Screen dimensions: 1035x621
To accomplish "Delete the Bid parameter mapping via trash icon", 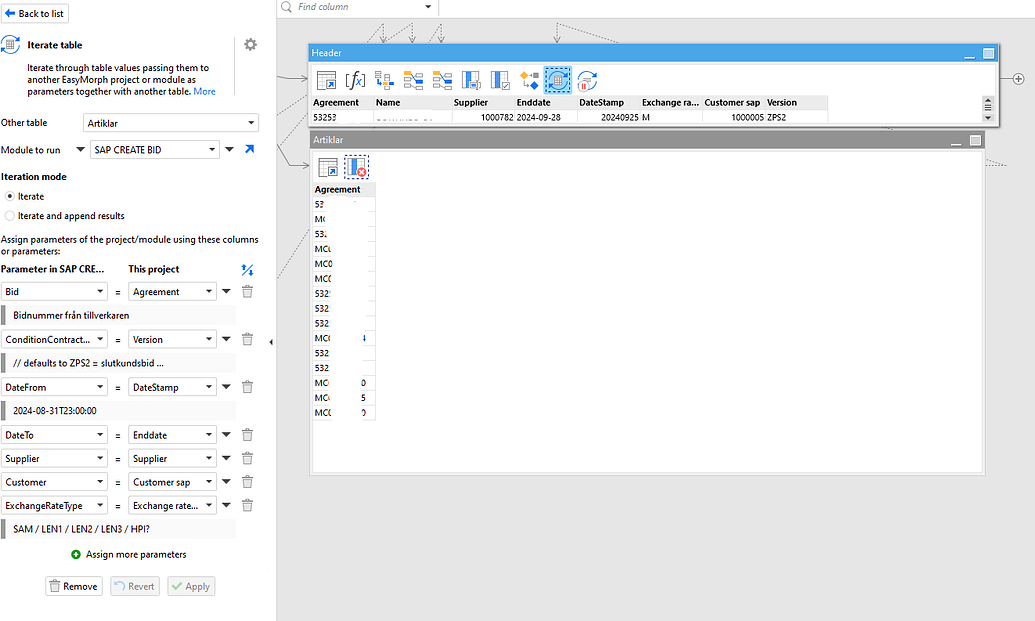I will click(x=247, y=291).
